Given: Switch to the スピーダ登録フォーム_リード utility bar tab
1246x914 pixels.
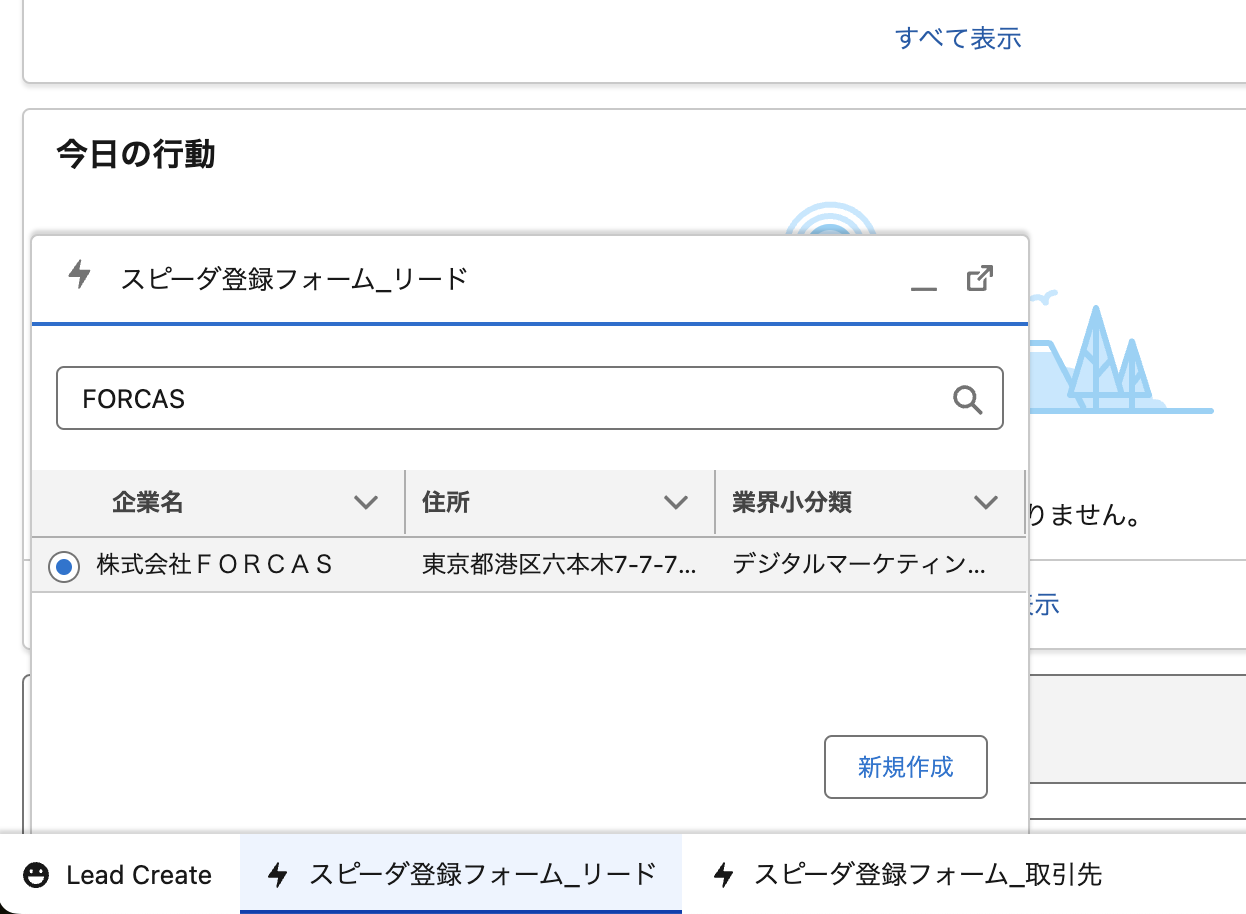Looking at the screenshot, I should [x=461, y=875].
